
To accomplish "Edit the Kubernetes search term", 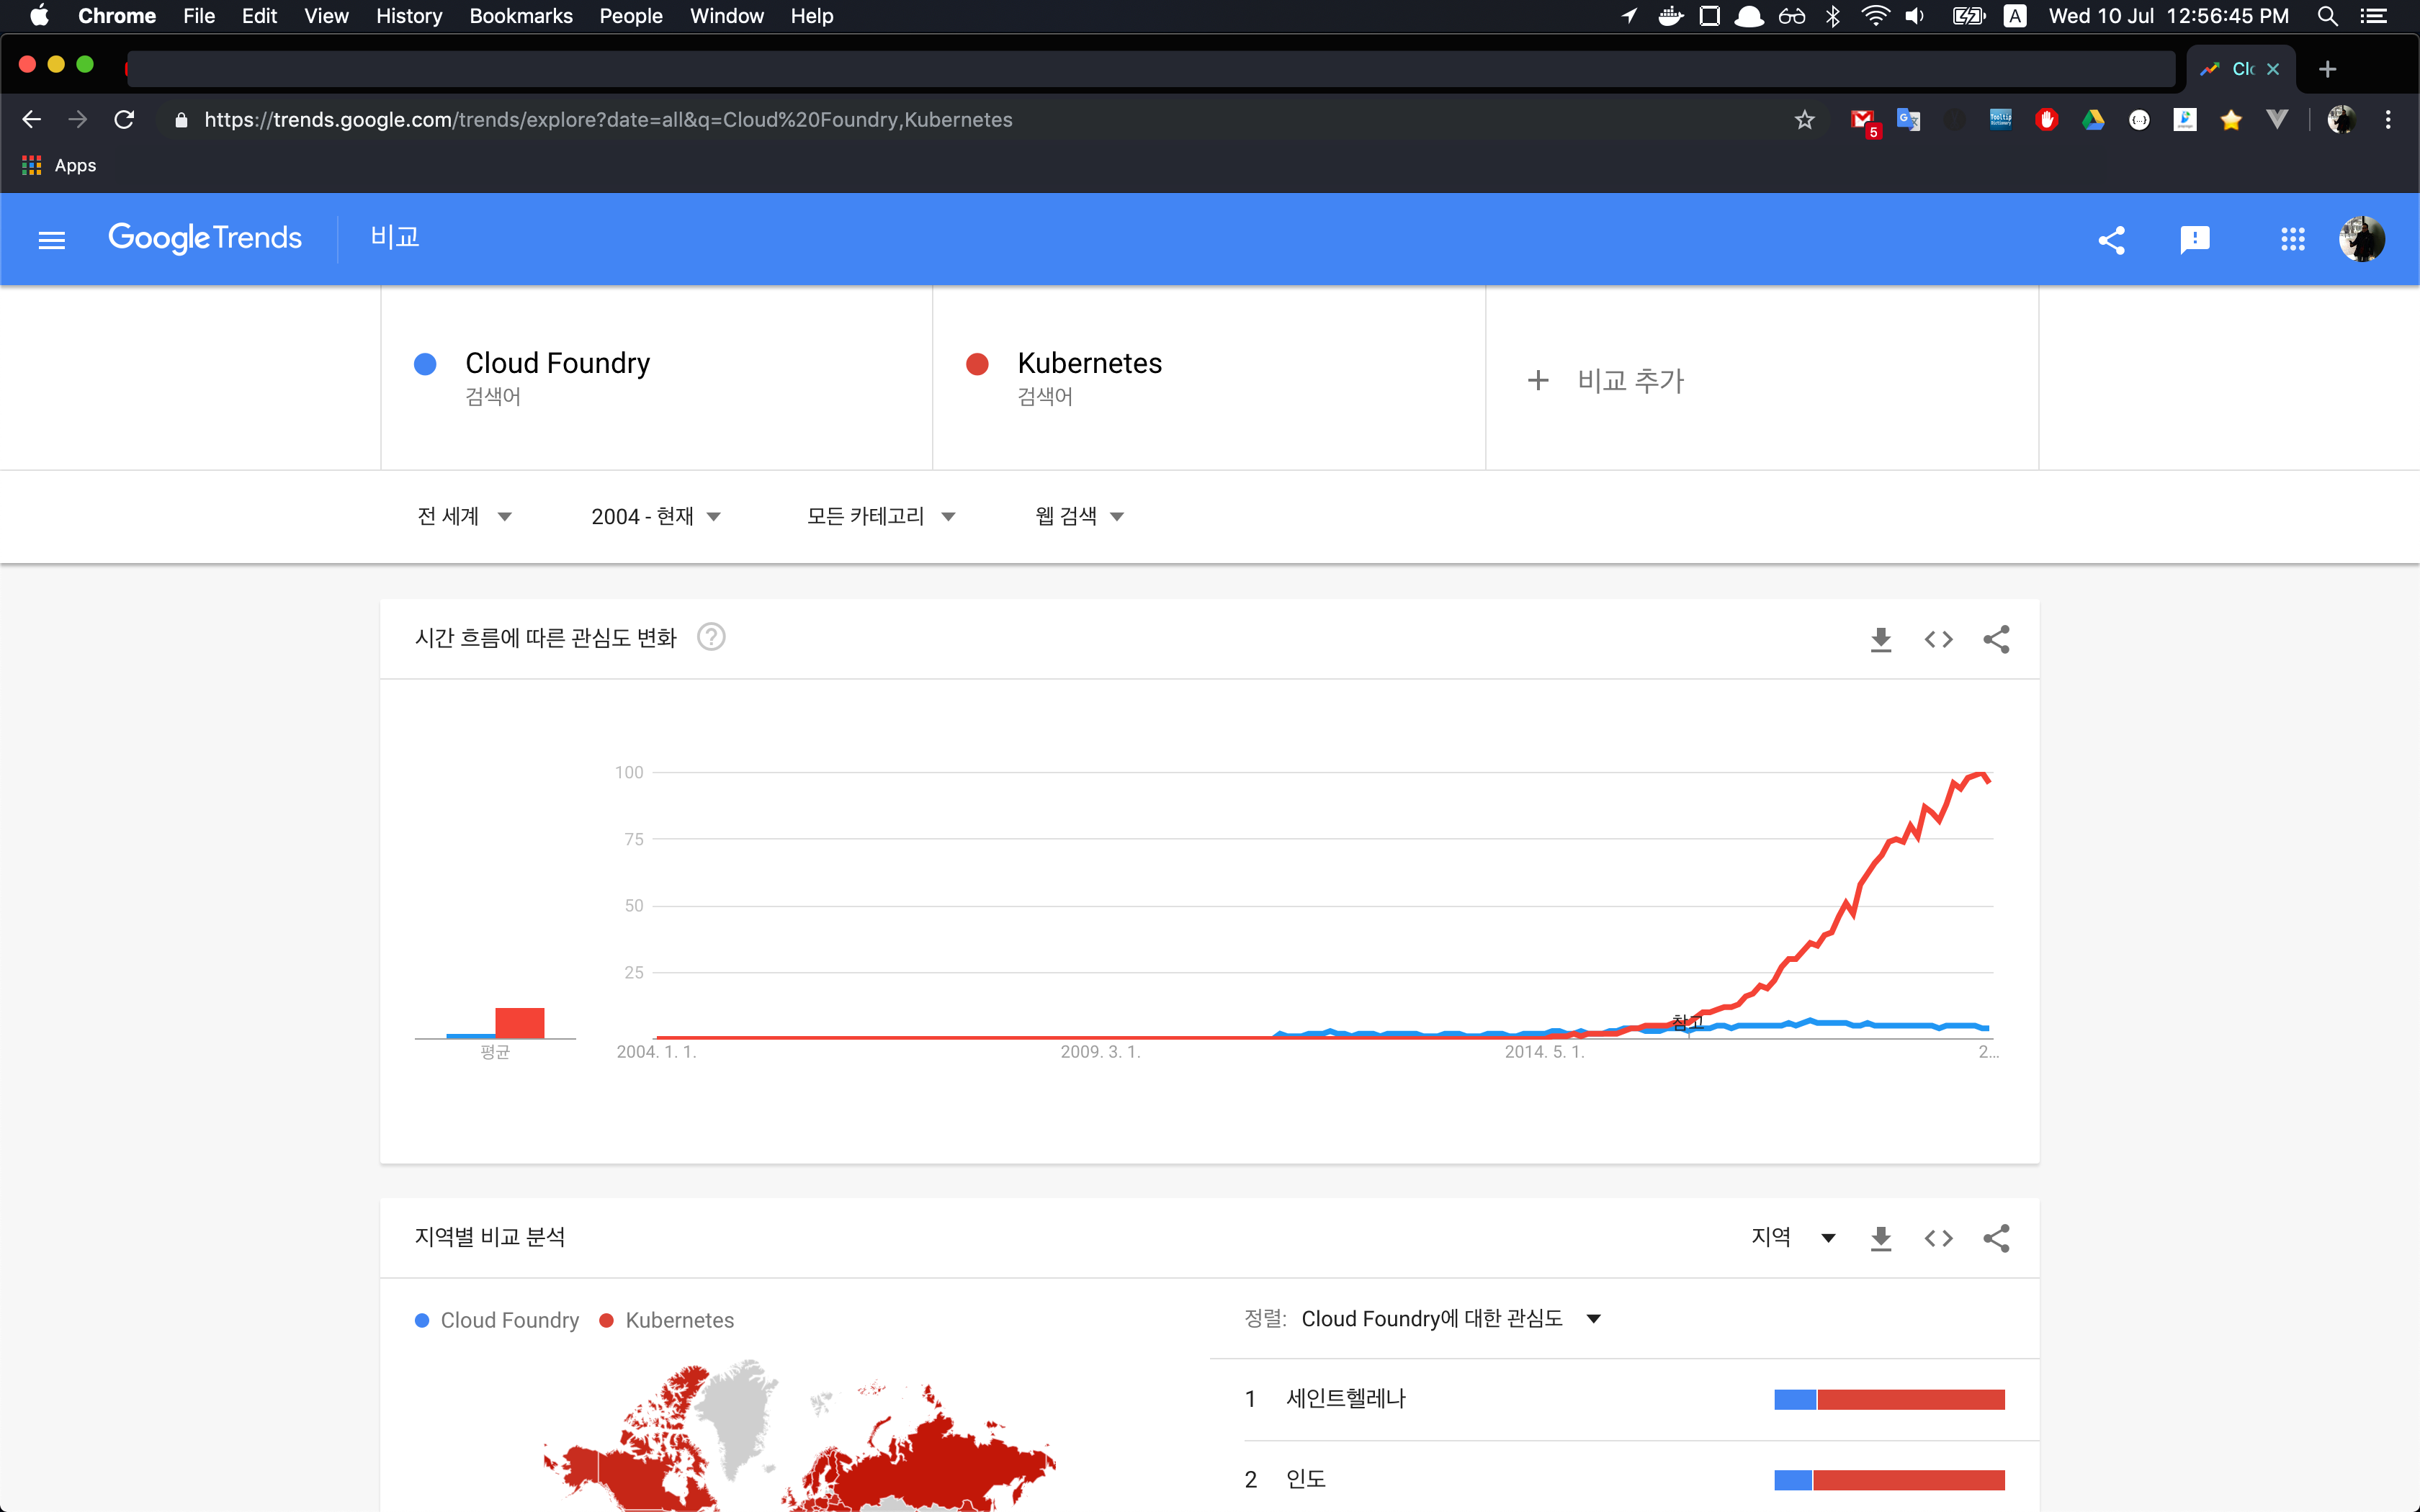I will click(x=1208, y=378).
